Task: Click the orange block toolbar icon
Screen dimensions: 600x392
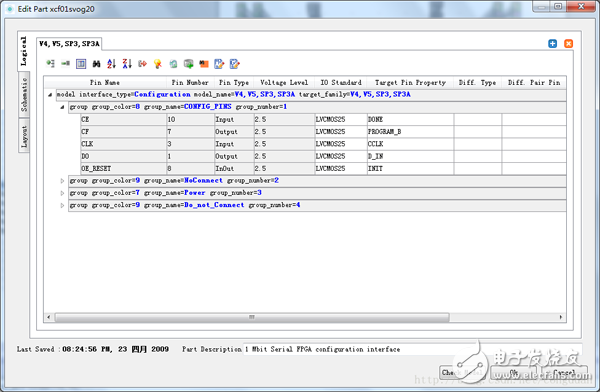Action: pyautogui.click(x=204, y=64)
